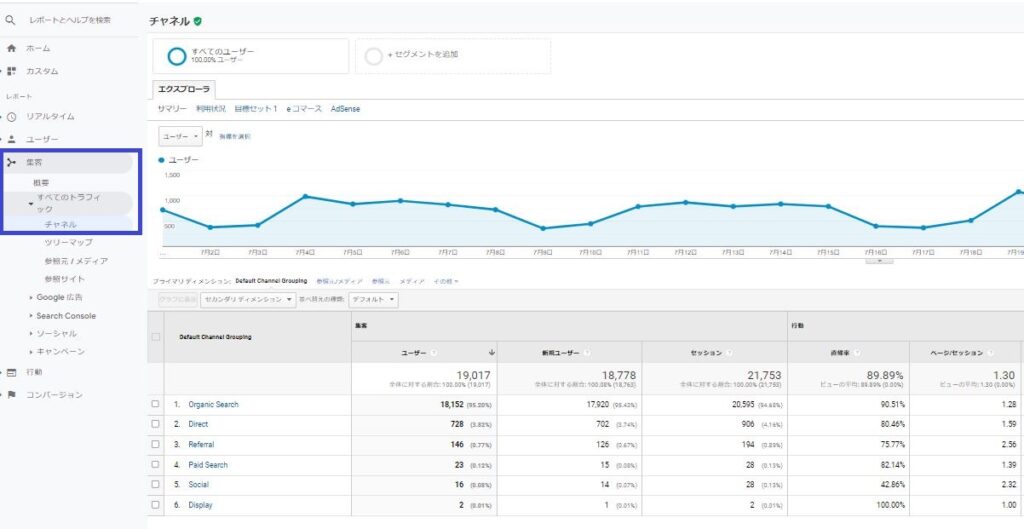The height and width of the screenshot is (529, 1024).
Task: Open the Organic Search channel link
Action: pyautogui.click(x=214, y=404)
